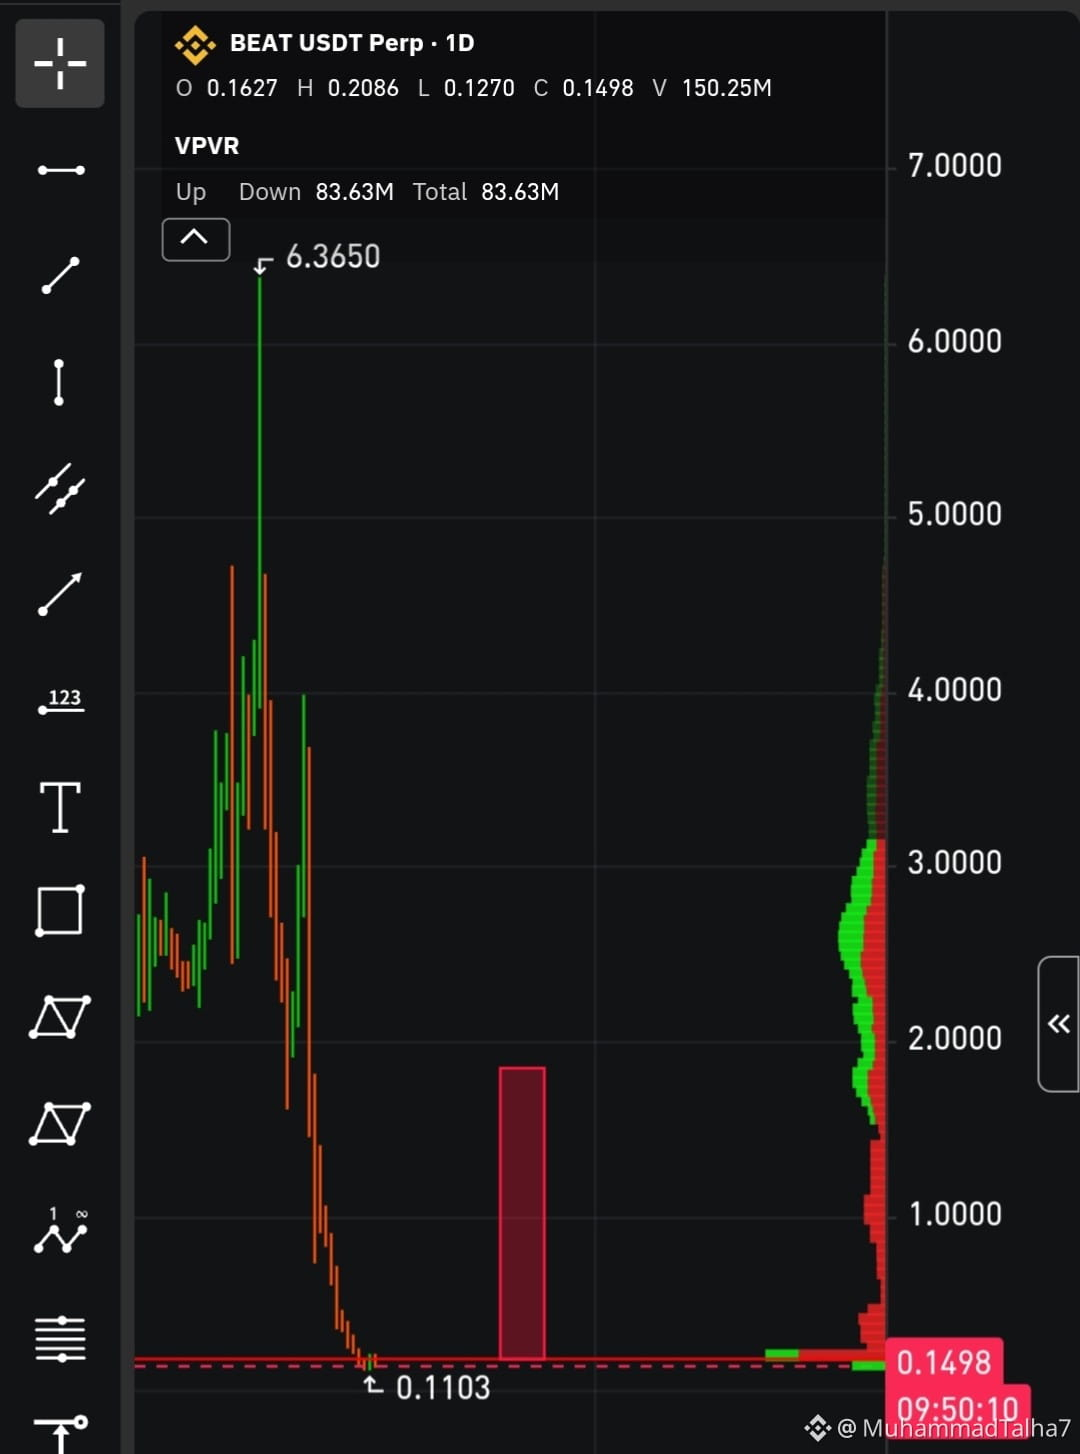Select the horizontal segment line tool

click(x=60, y=170)
